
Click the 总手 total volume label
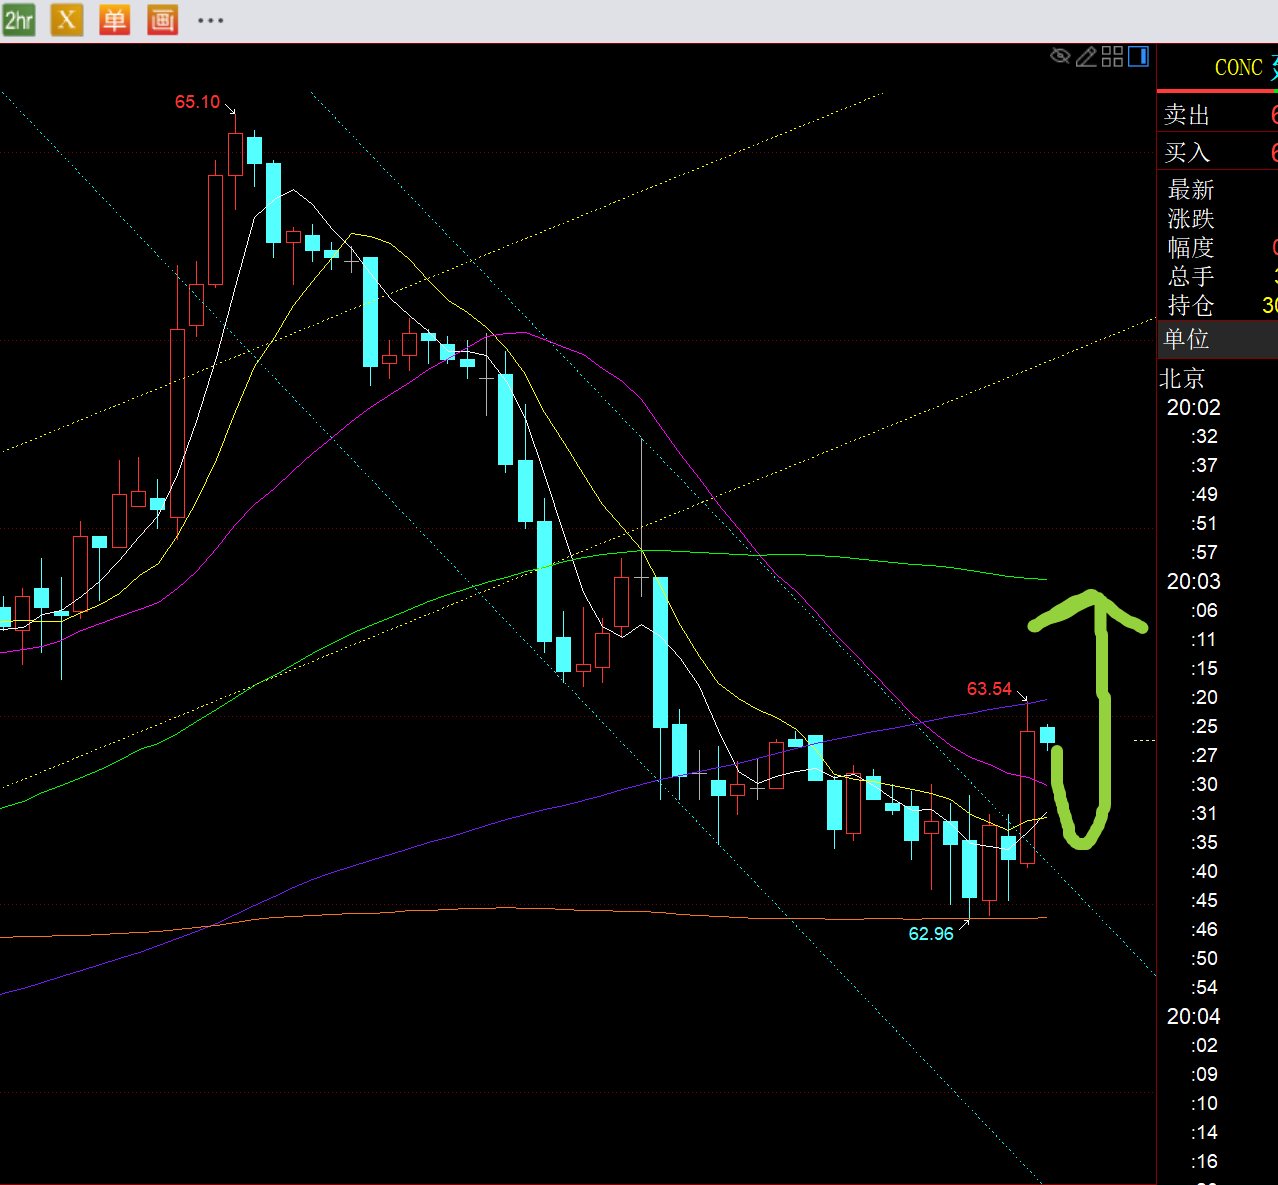coord(1190,277)
